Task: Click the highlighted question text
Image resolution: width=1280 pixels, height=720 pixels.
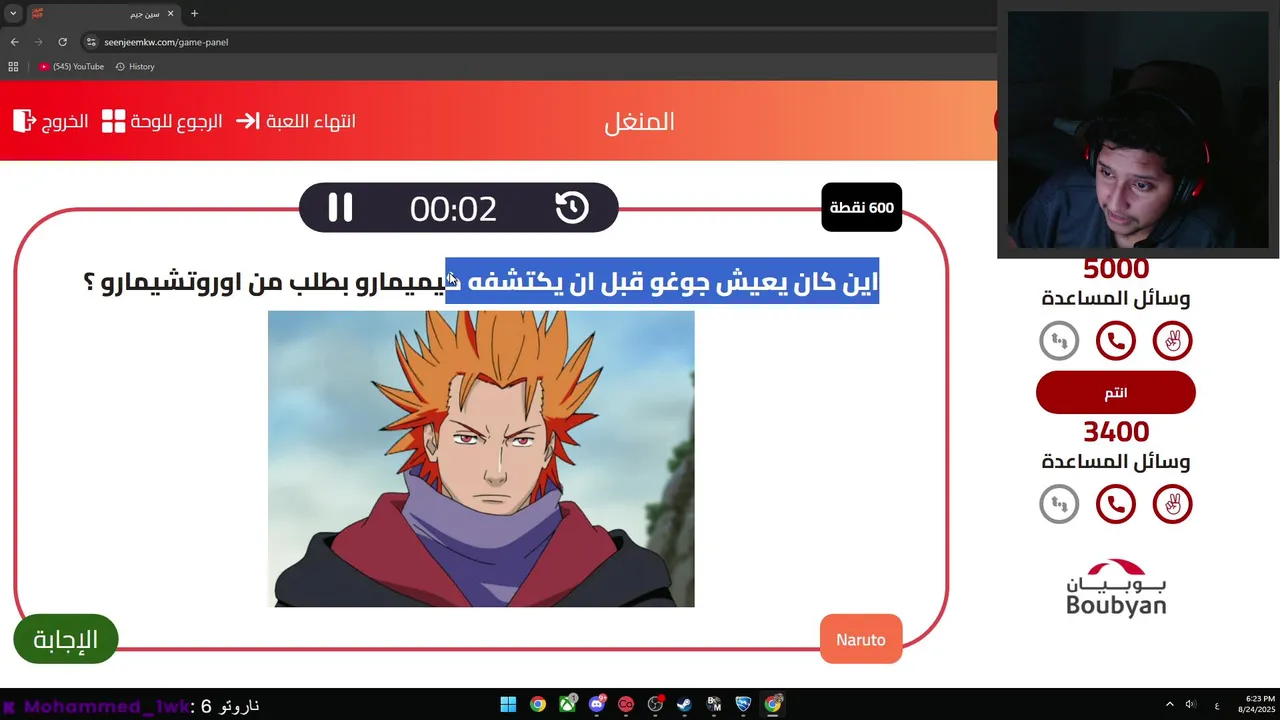Action: (x=662, y=281)
